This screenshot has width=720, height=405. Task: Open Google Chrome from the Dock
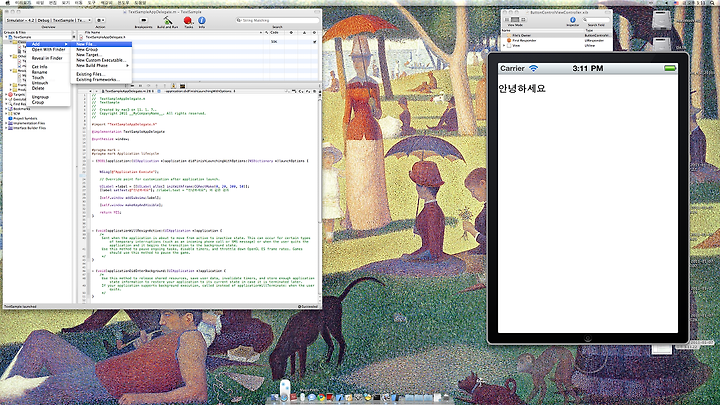pyautogui.click(x=321, y=398)
